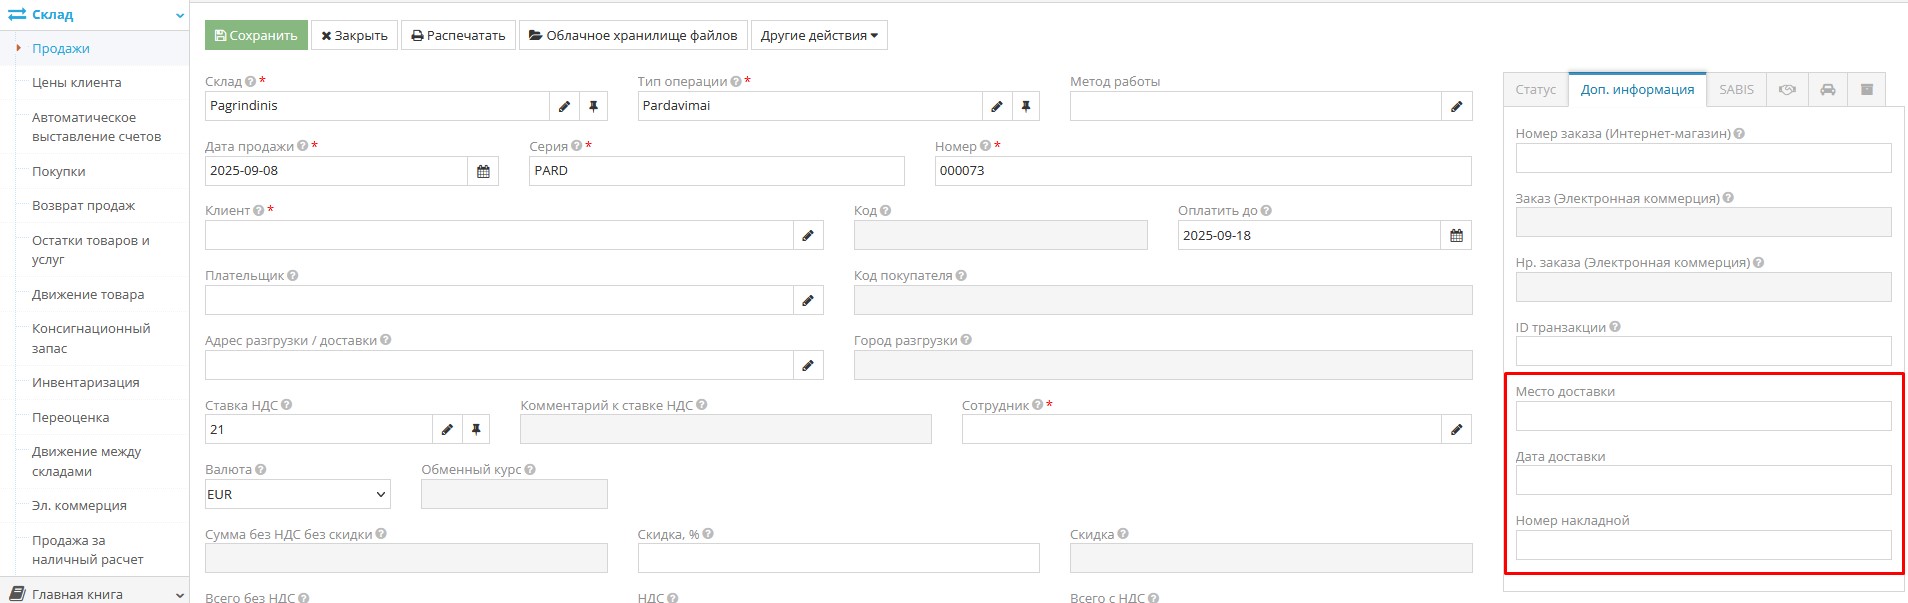The height and width of the screenshot is (603, 1908).
Task: Pin the Склад value with pushpin icon
Action: click(593, 106)
